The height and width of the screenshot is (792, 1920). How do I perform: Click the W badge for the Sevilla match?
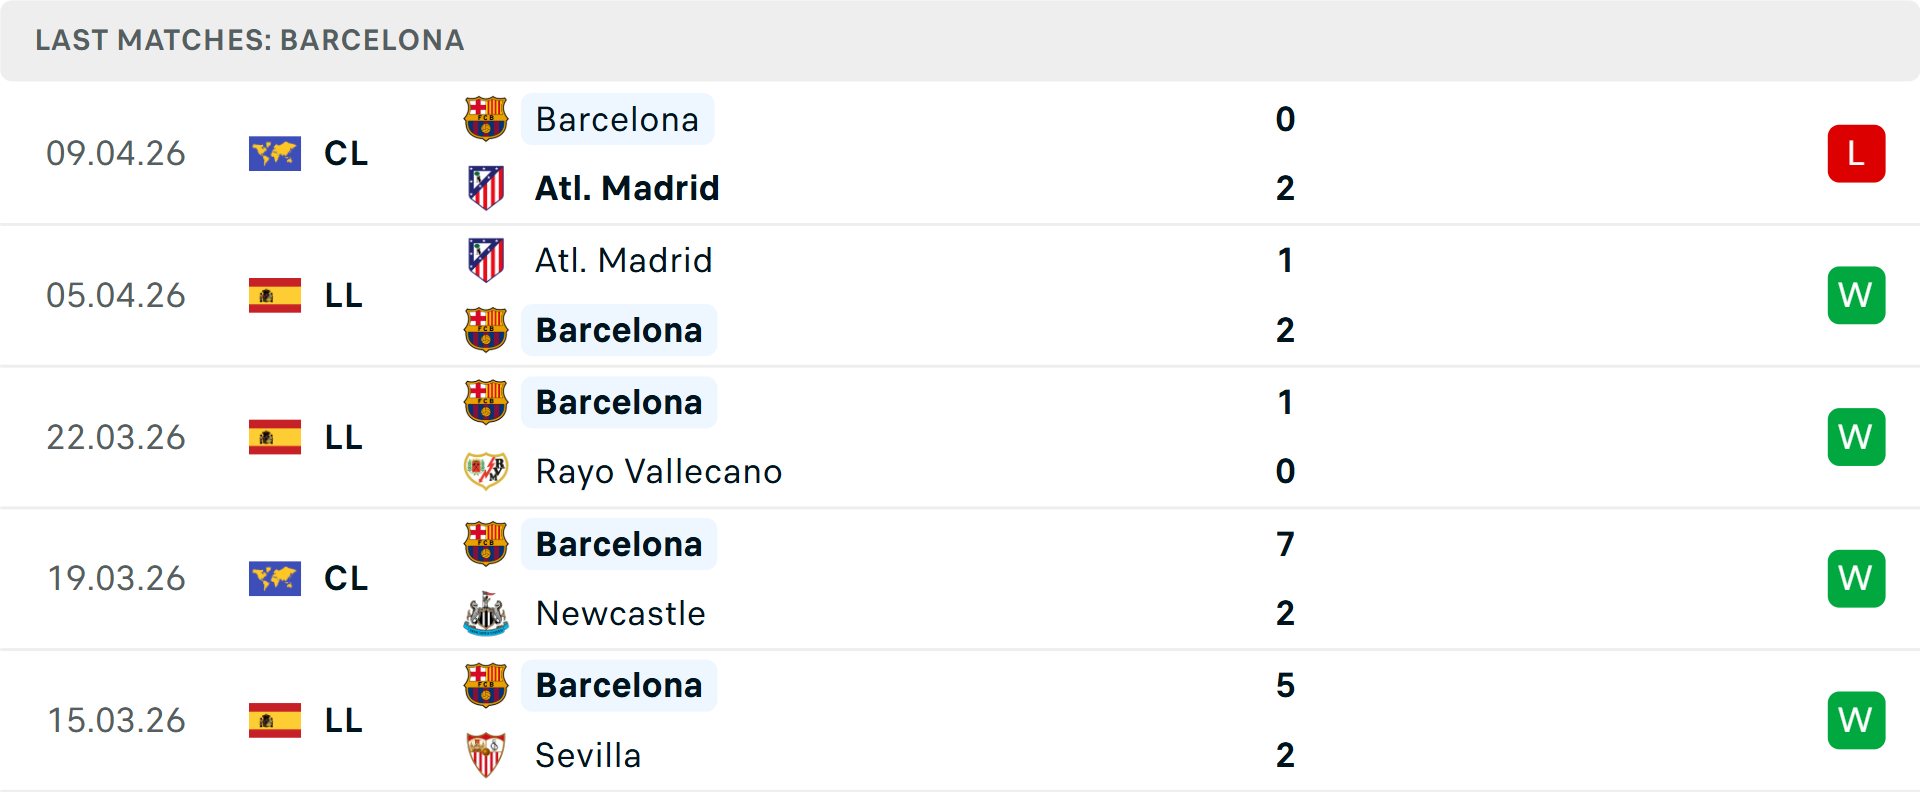pyautogui.click(x=1856, y=720)
